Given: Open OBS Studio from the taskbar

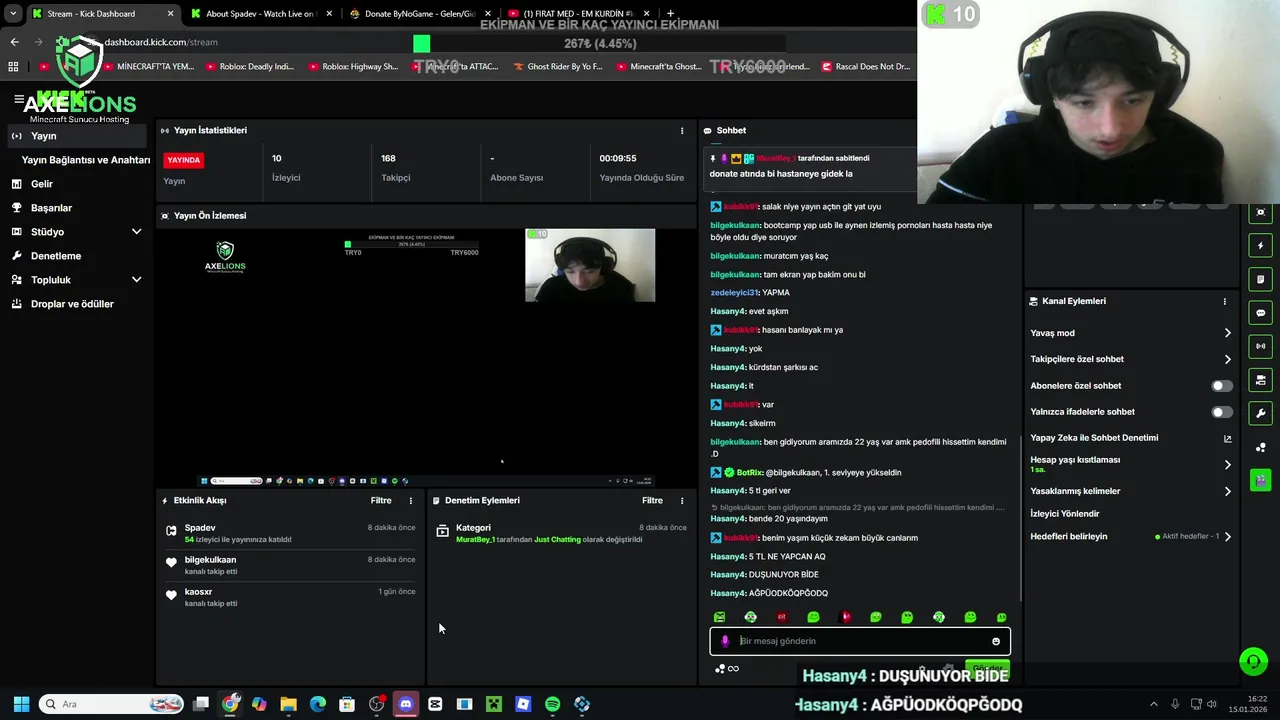Looking at the screenshot, I should pos(377,704).
